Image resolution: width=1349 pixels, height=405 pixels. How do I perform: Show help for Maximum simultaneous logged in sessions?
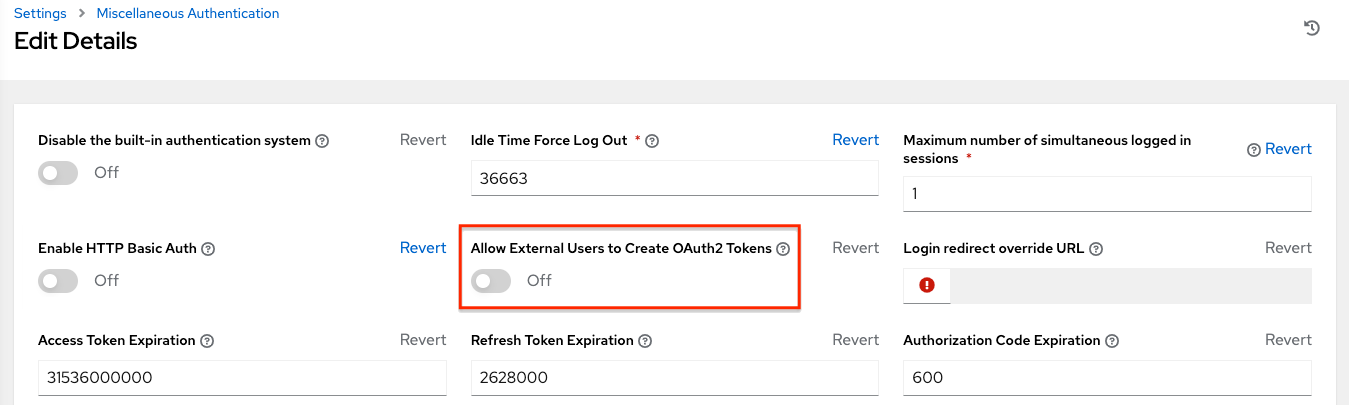1253,150
